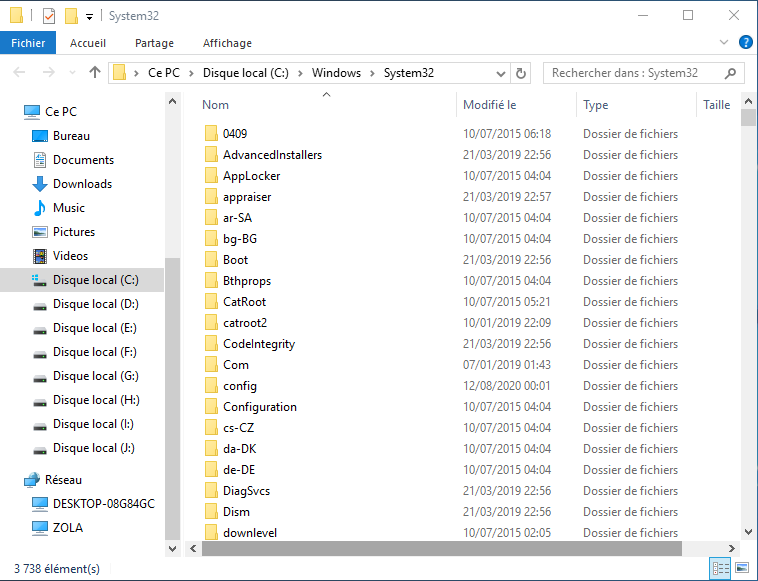Sort by the Type column header
Screen dimensions: 758x581
[x=596, y=105]
